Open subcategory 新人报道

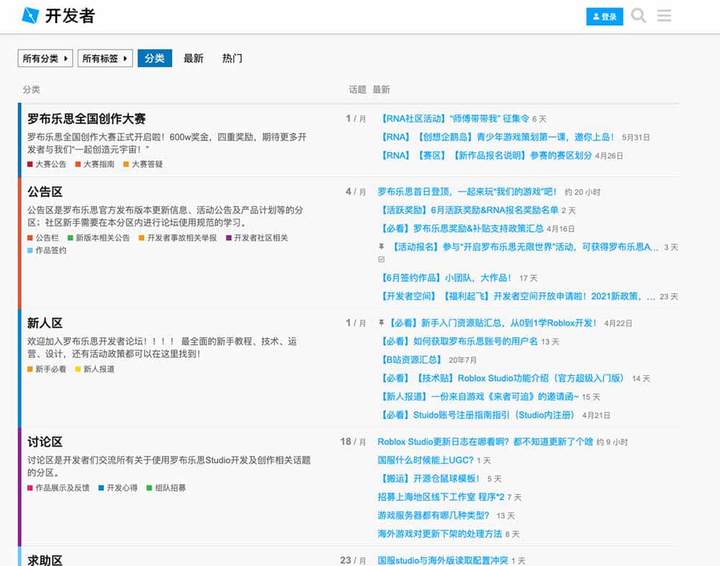(x=95, y=369)
